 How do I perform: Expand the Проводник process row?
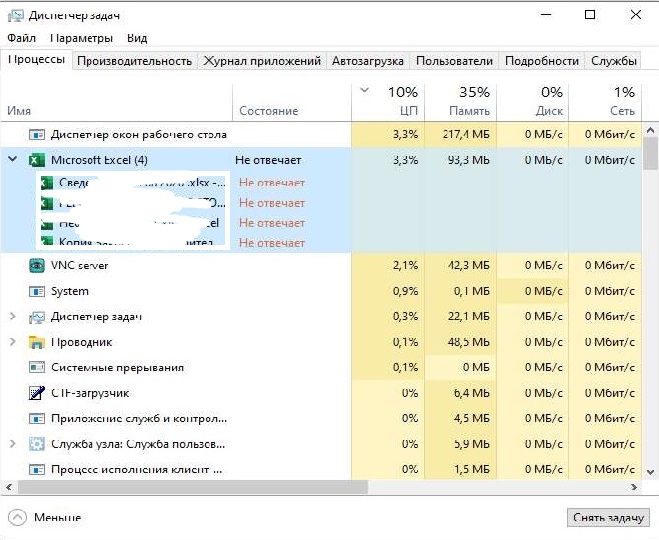pyautogui.click(x=13, y=342)
